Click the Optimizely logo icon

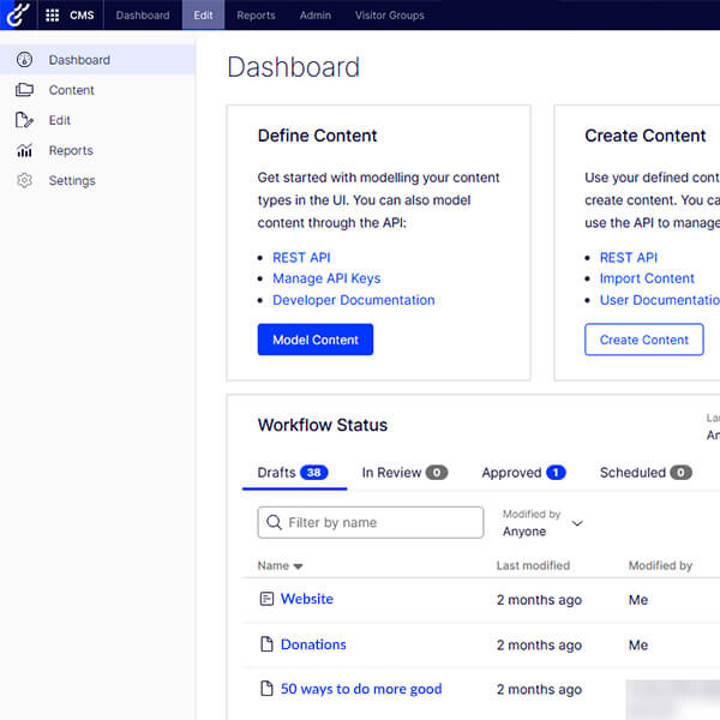[17, 15]
